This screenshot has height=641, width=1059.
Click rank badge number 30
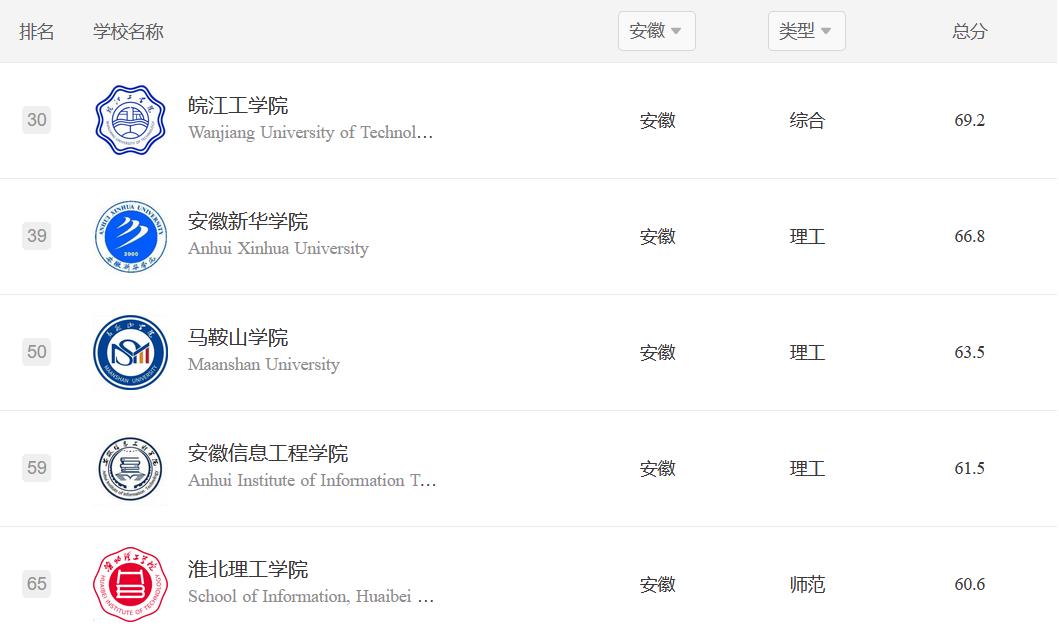(x=37, y=120)
